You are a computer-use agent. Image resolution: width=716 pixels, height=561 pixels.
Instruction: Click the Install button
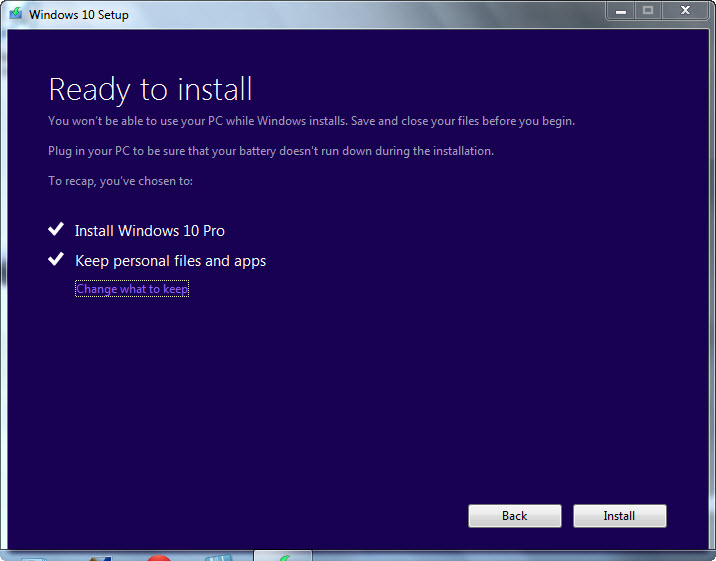[x=620, y=516]
